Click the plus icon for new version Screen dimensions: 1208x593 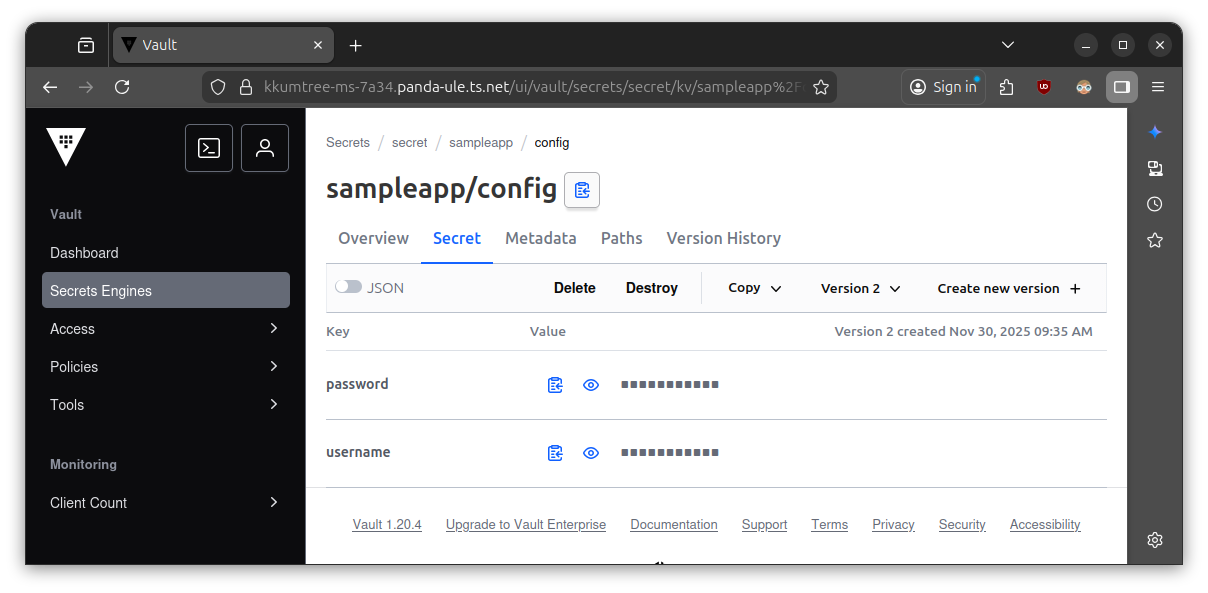pos(1076,289)
